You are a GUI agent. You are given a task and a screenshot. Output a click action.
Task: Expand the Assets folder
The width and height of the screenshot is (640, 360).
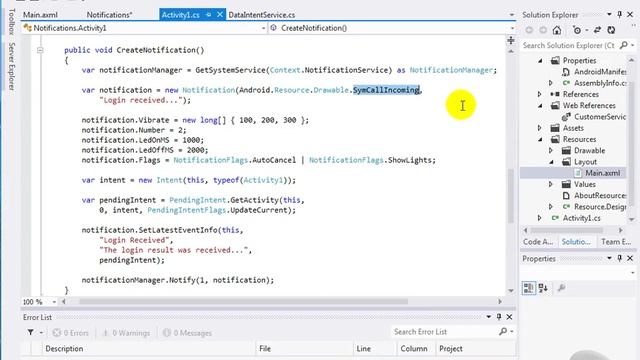540,128
